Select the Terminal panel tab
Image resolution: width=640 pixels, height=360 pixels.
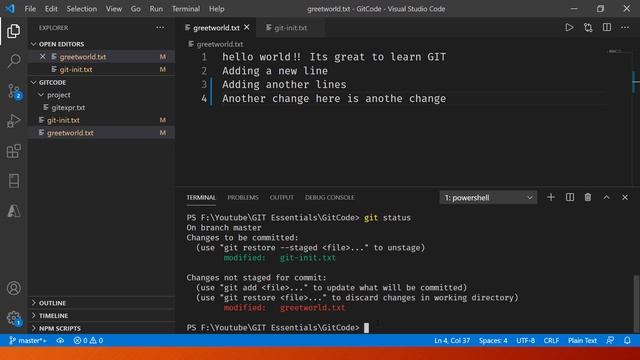point(201,198)
